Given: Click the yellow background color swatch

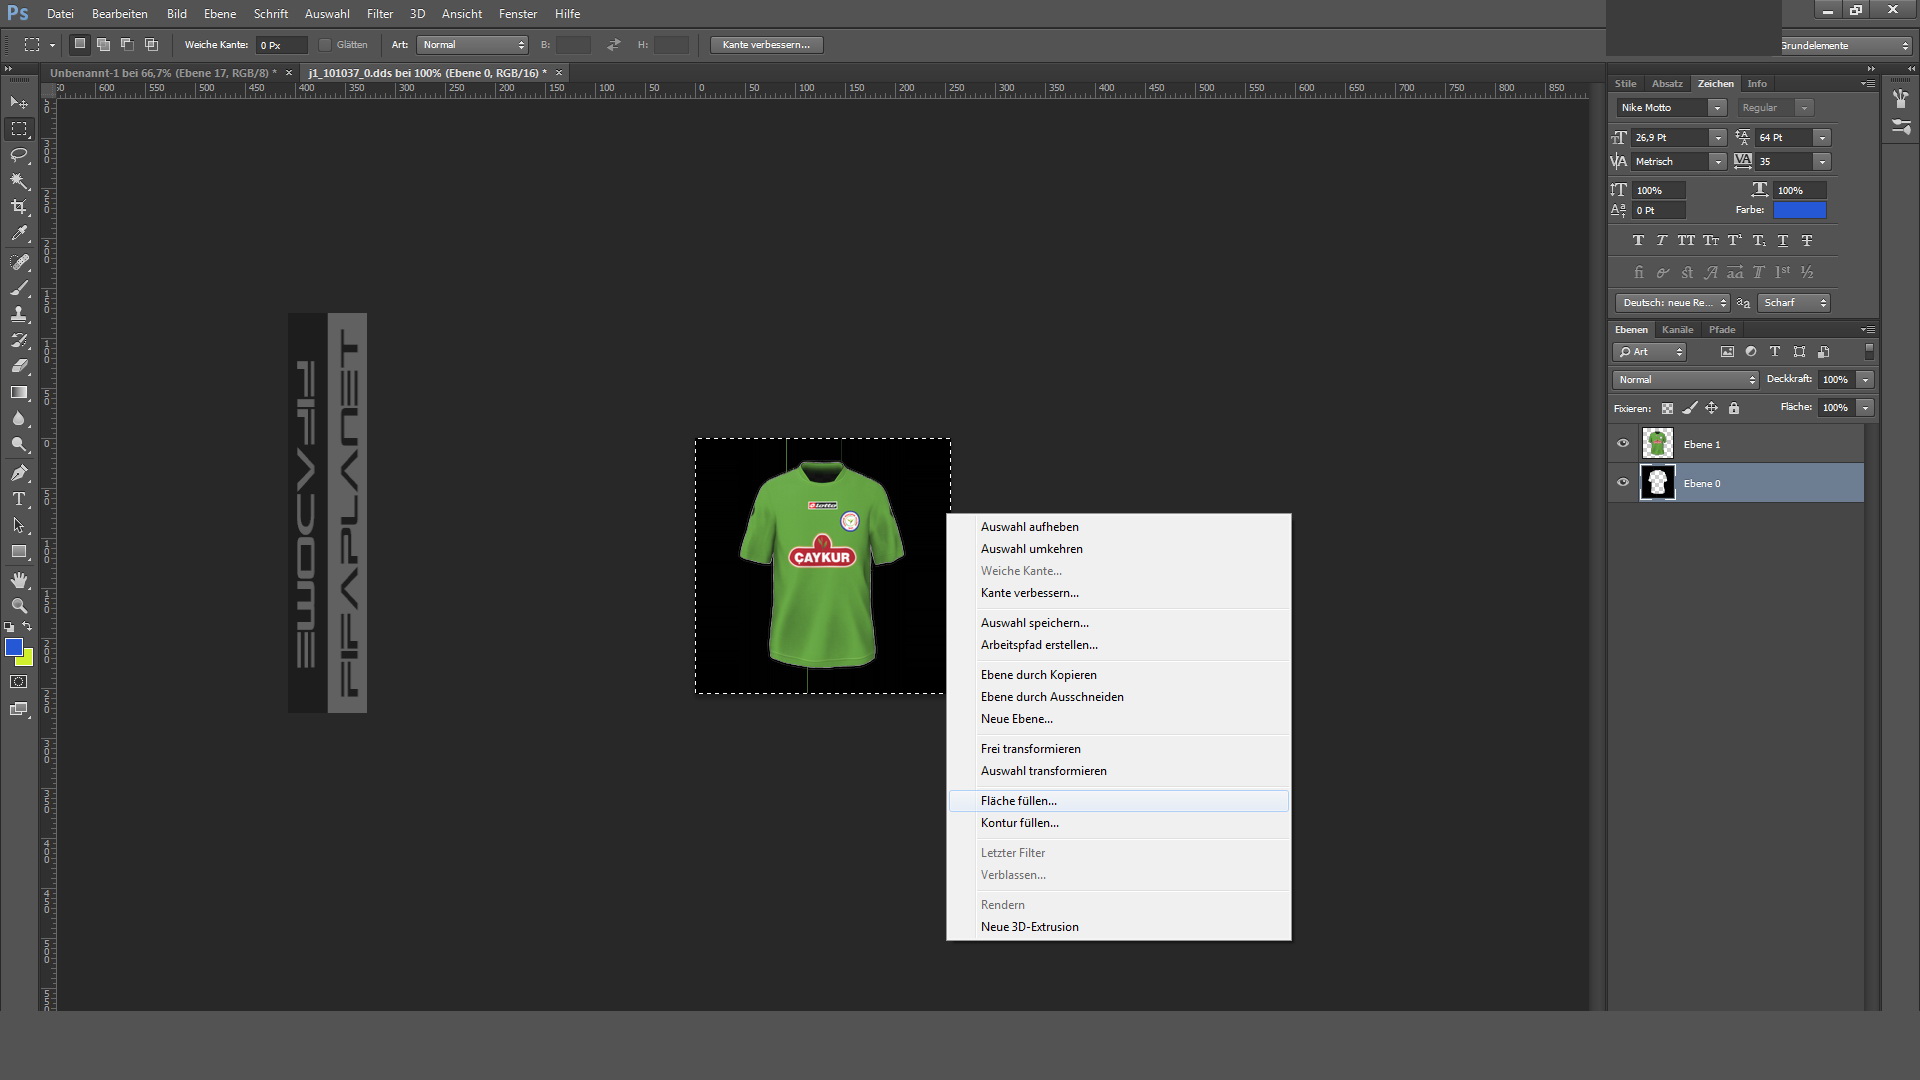Looking at the screenshot, I should tap(27, 660).
